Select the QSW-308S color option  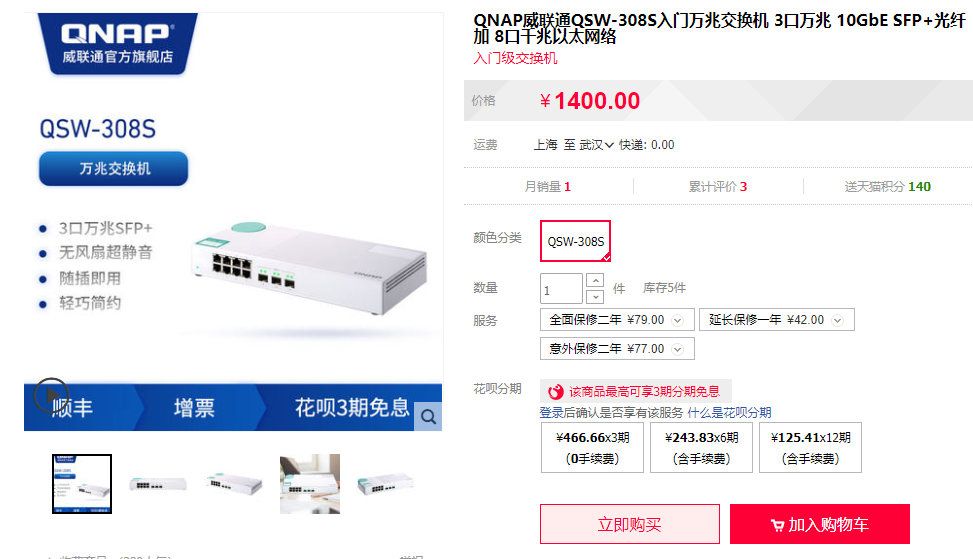coord(575,241)
